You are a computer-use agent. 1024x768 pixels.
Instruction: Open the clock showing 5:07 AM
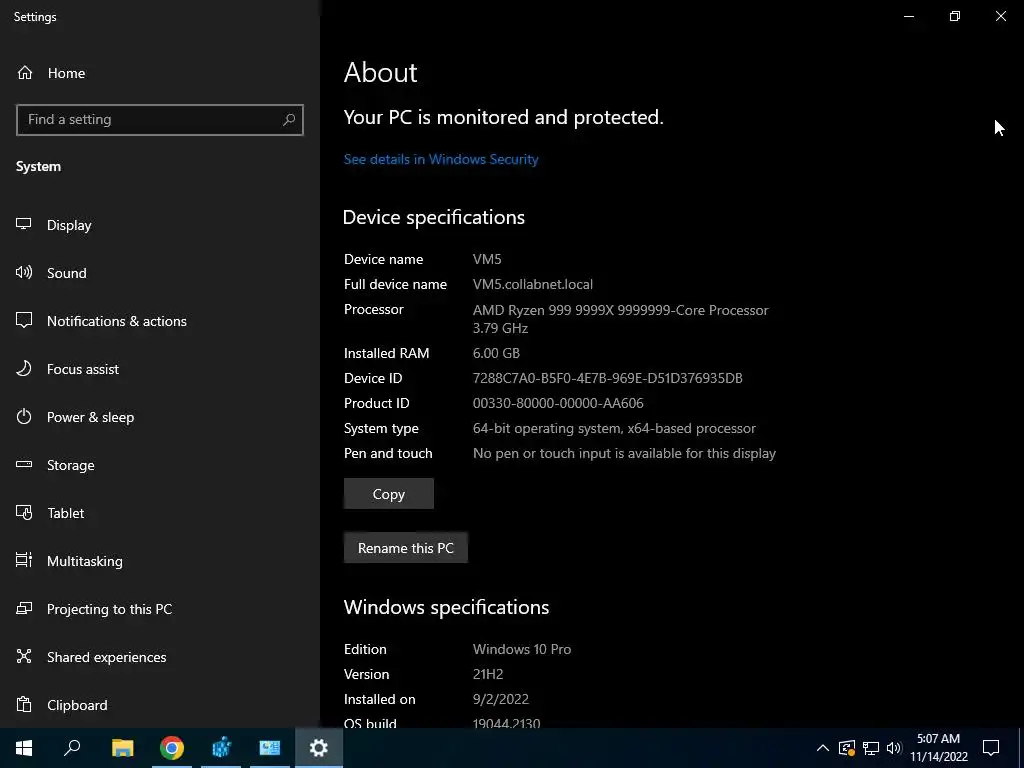click(x=938, y=748)
